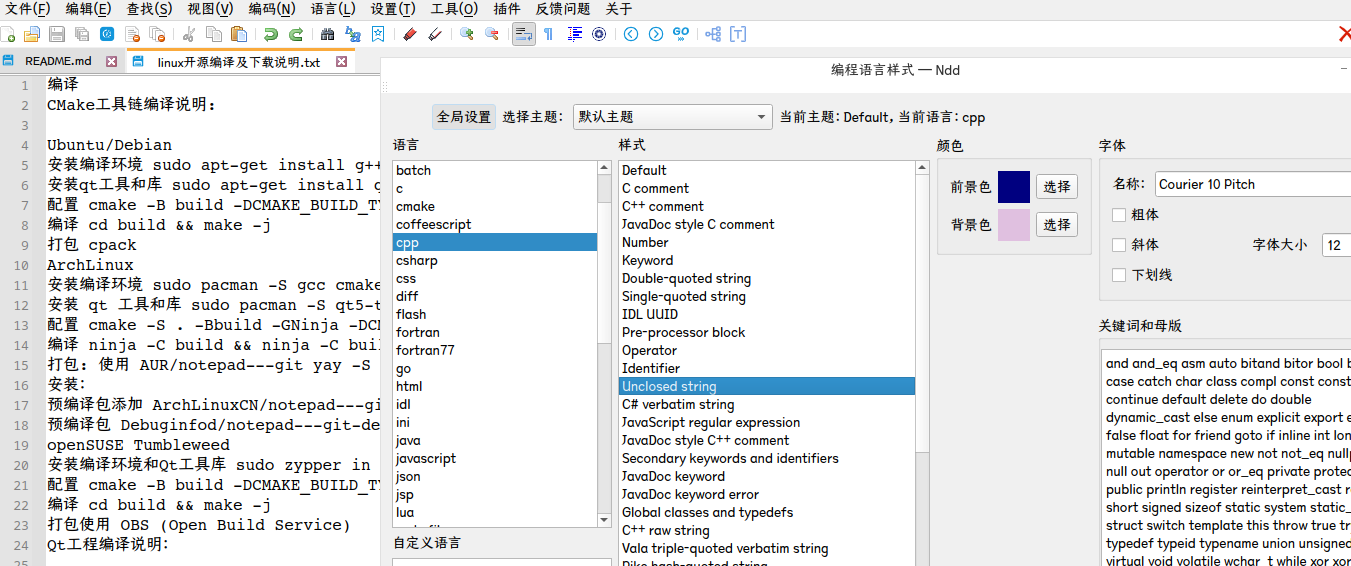The image size is (1351, 566).
Task: Click the clear marks brush icon
Action: (435, 34)
